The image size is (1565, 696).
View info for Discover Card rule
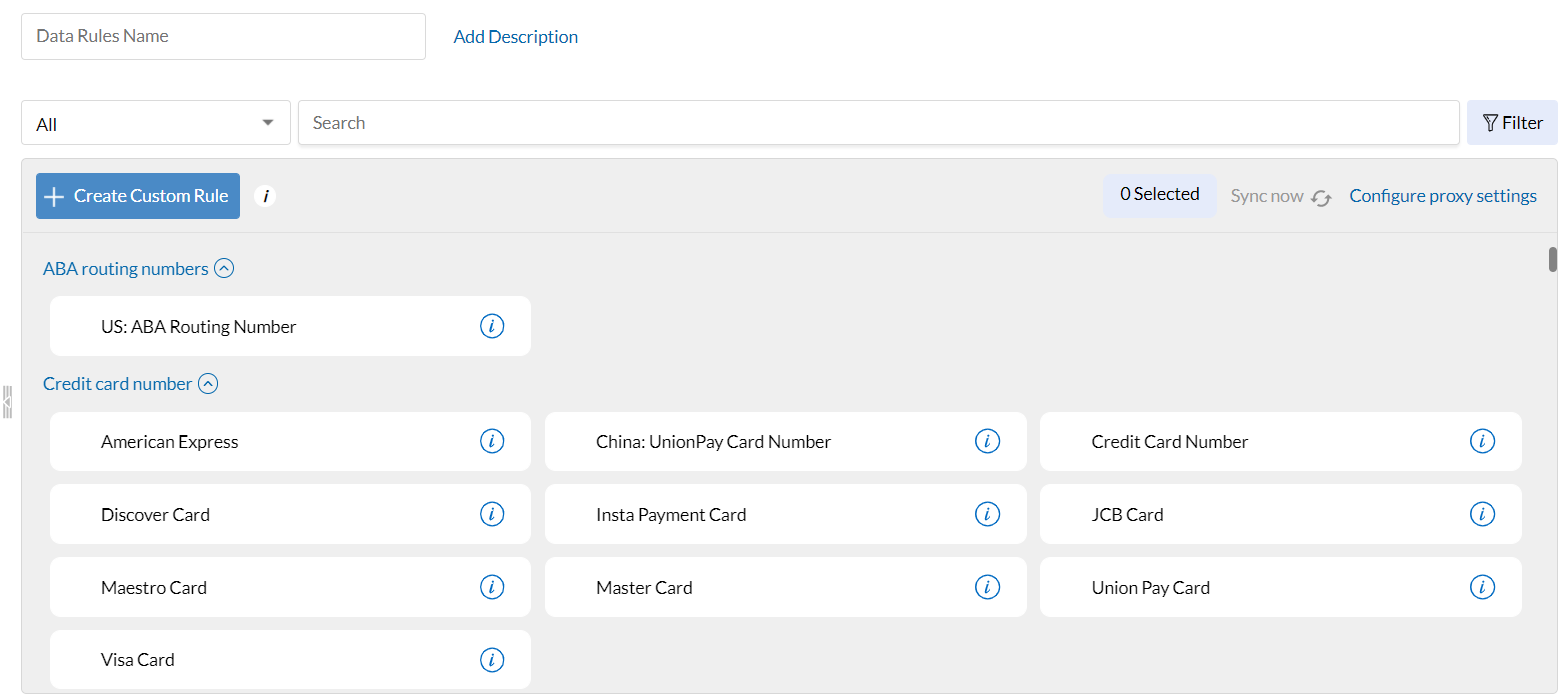coord(491,514)
